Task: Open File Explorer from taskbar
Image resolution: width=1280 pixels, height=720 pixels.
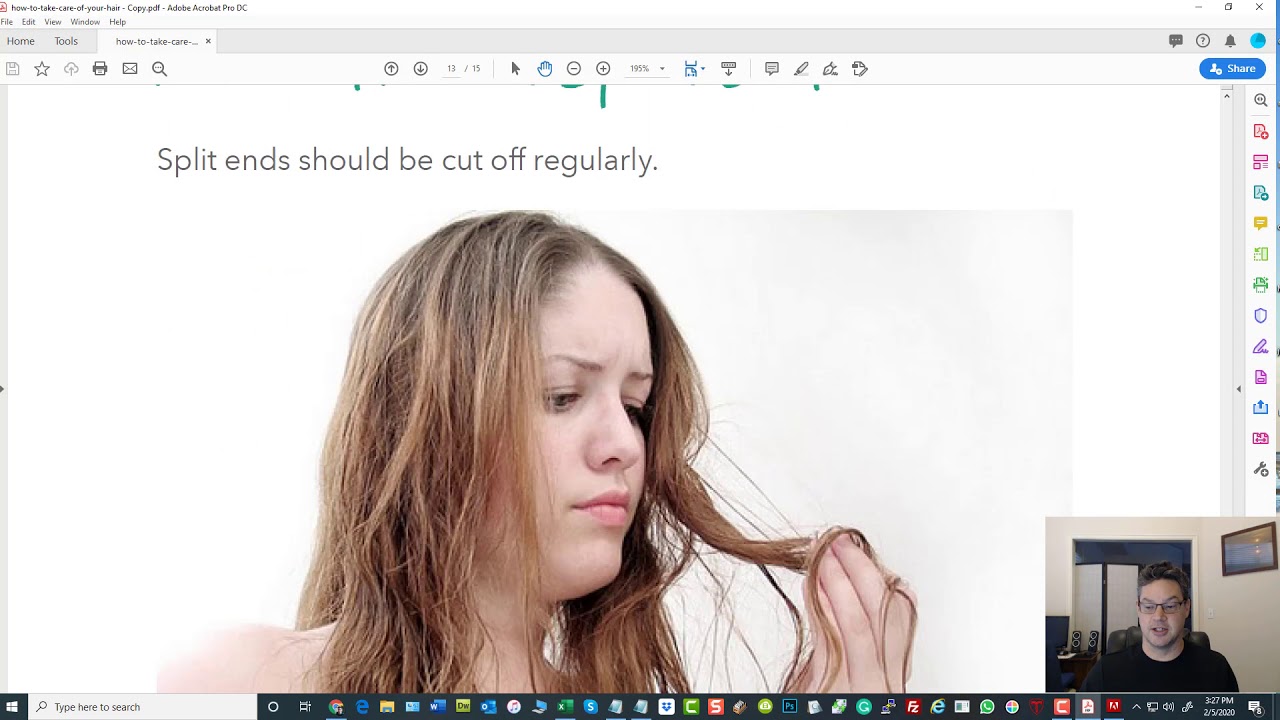Action: pos(387,707)
